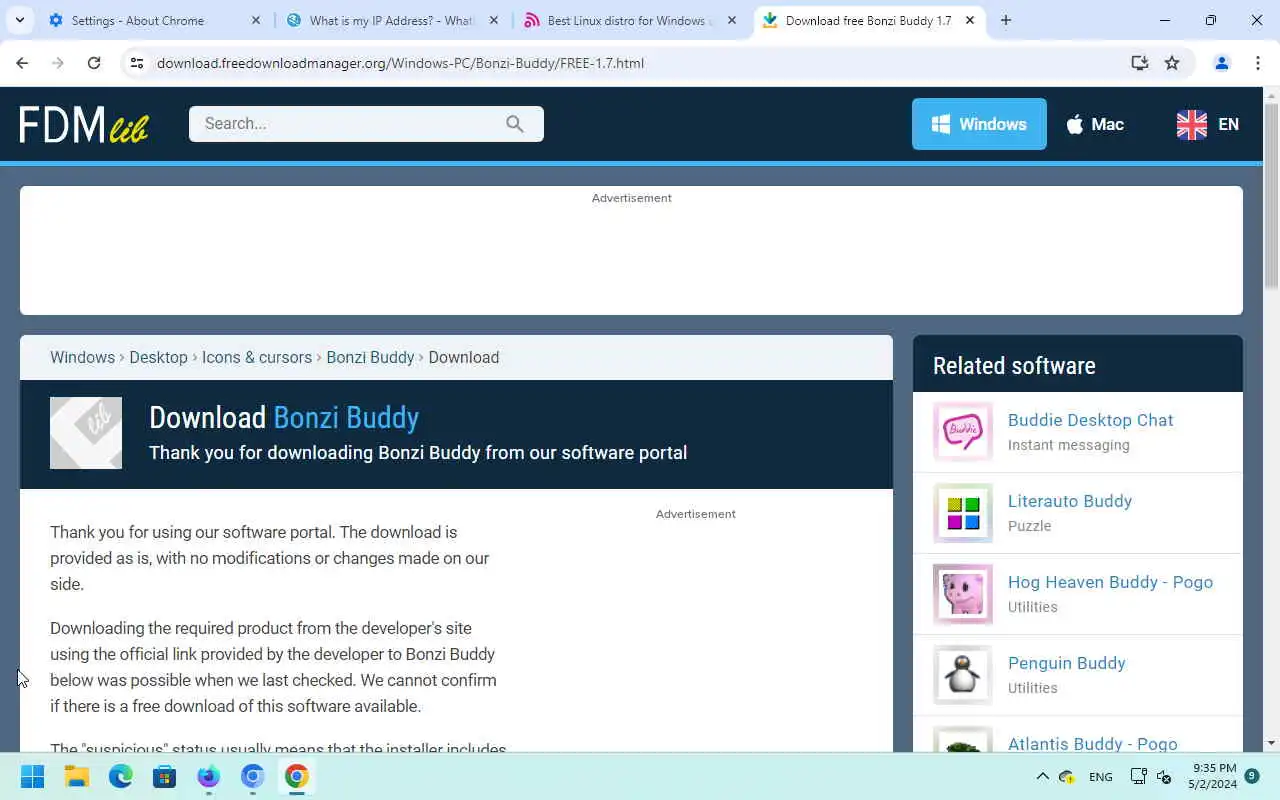
Task: Open network and display tray icon
Action: [1138, 776]
